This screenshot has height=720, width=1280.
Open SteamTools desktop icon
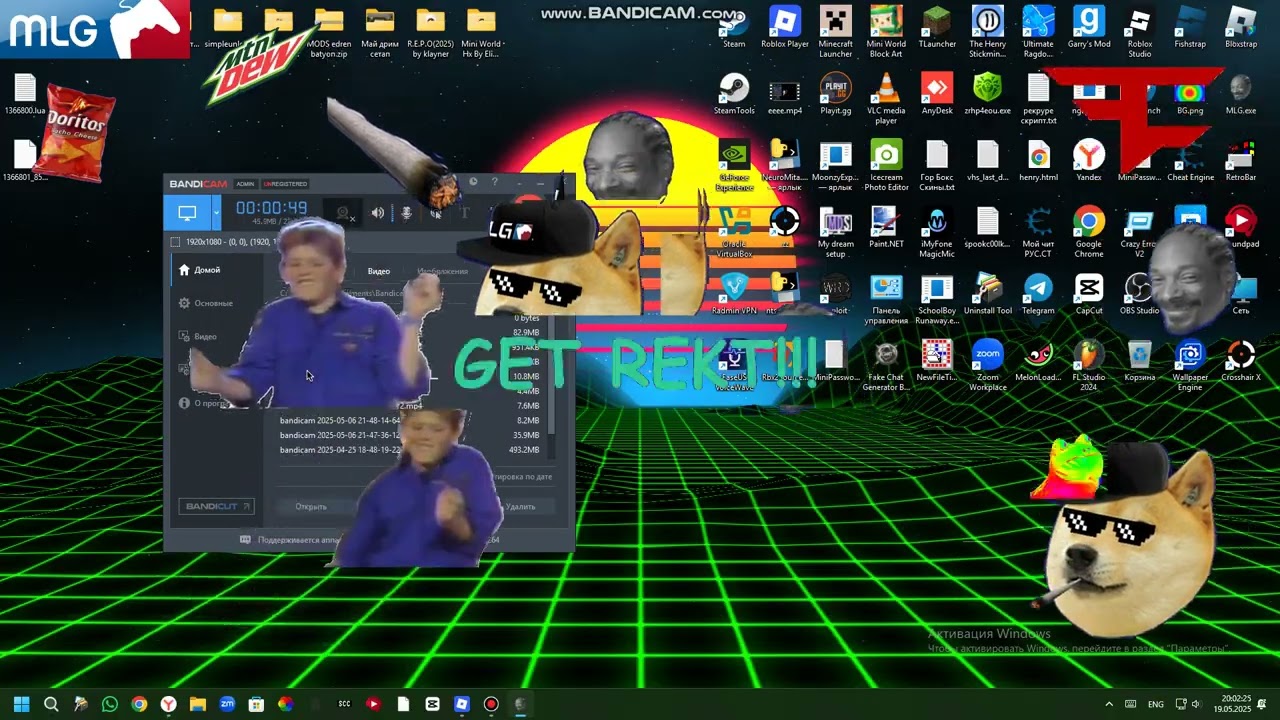click(734, 95)
